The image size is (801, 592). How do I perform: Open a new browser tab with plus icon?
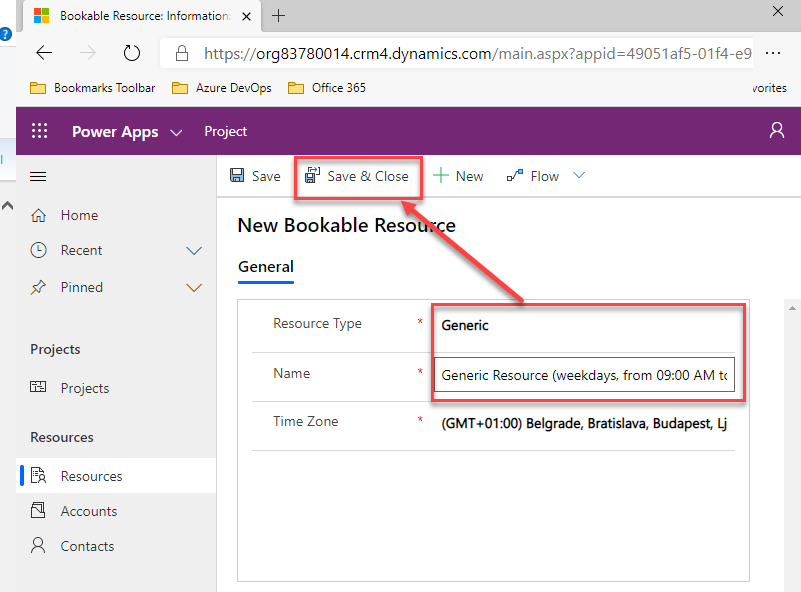click(278, 16)
